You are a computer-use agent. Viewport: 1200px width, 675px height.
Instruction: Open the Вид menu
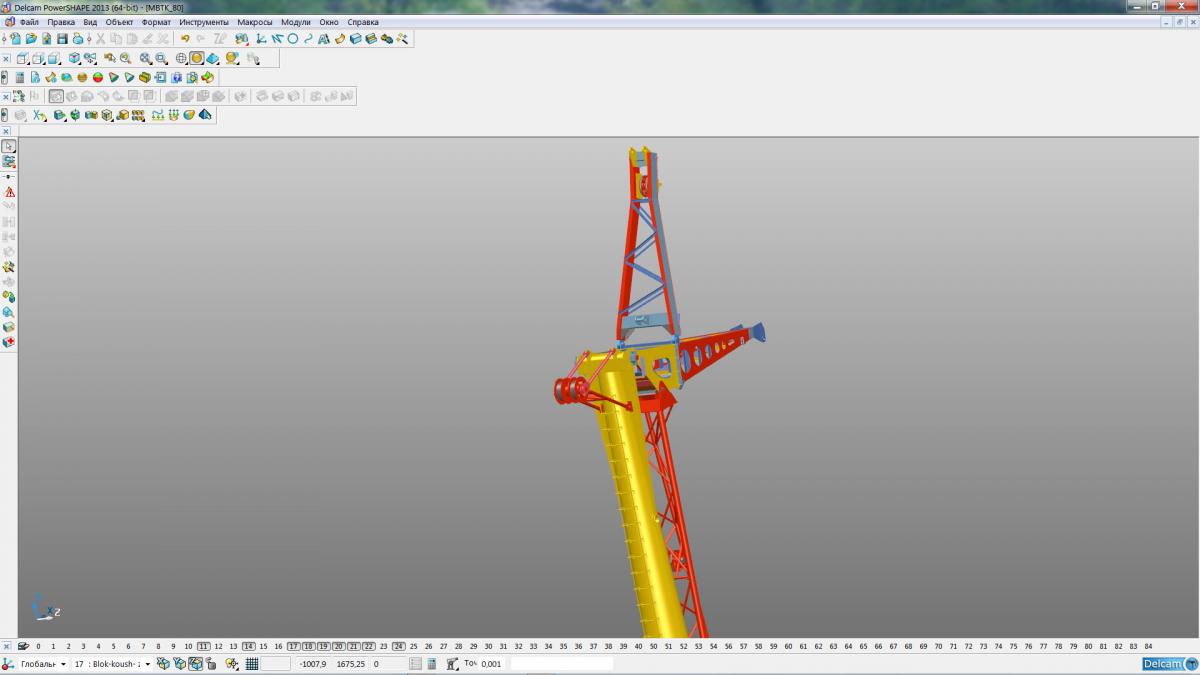[90, 22]
